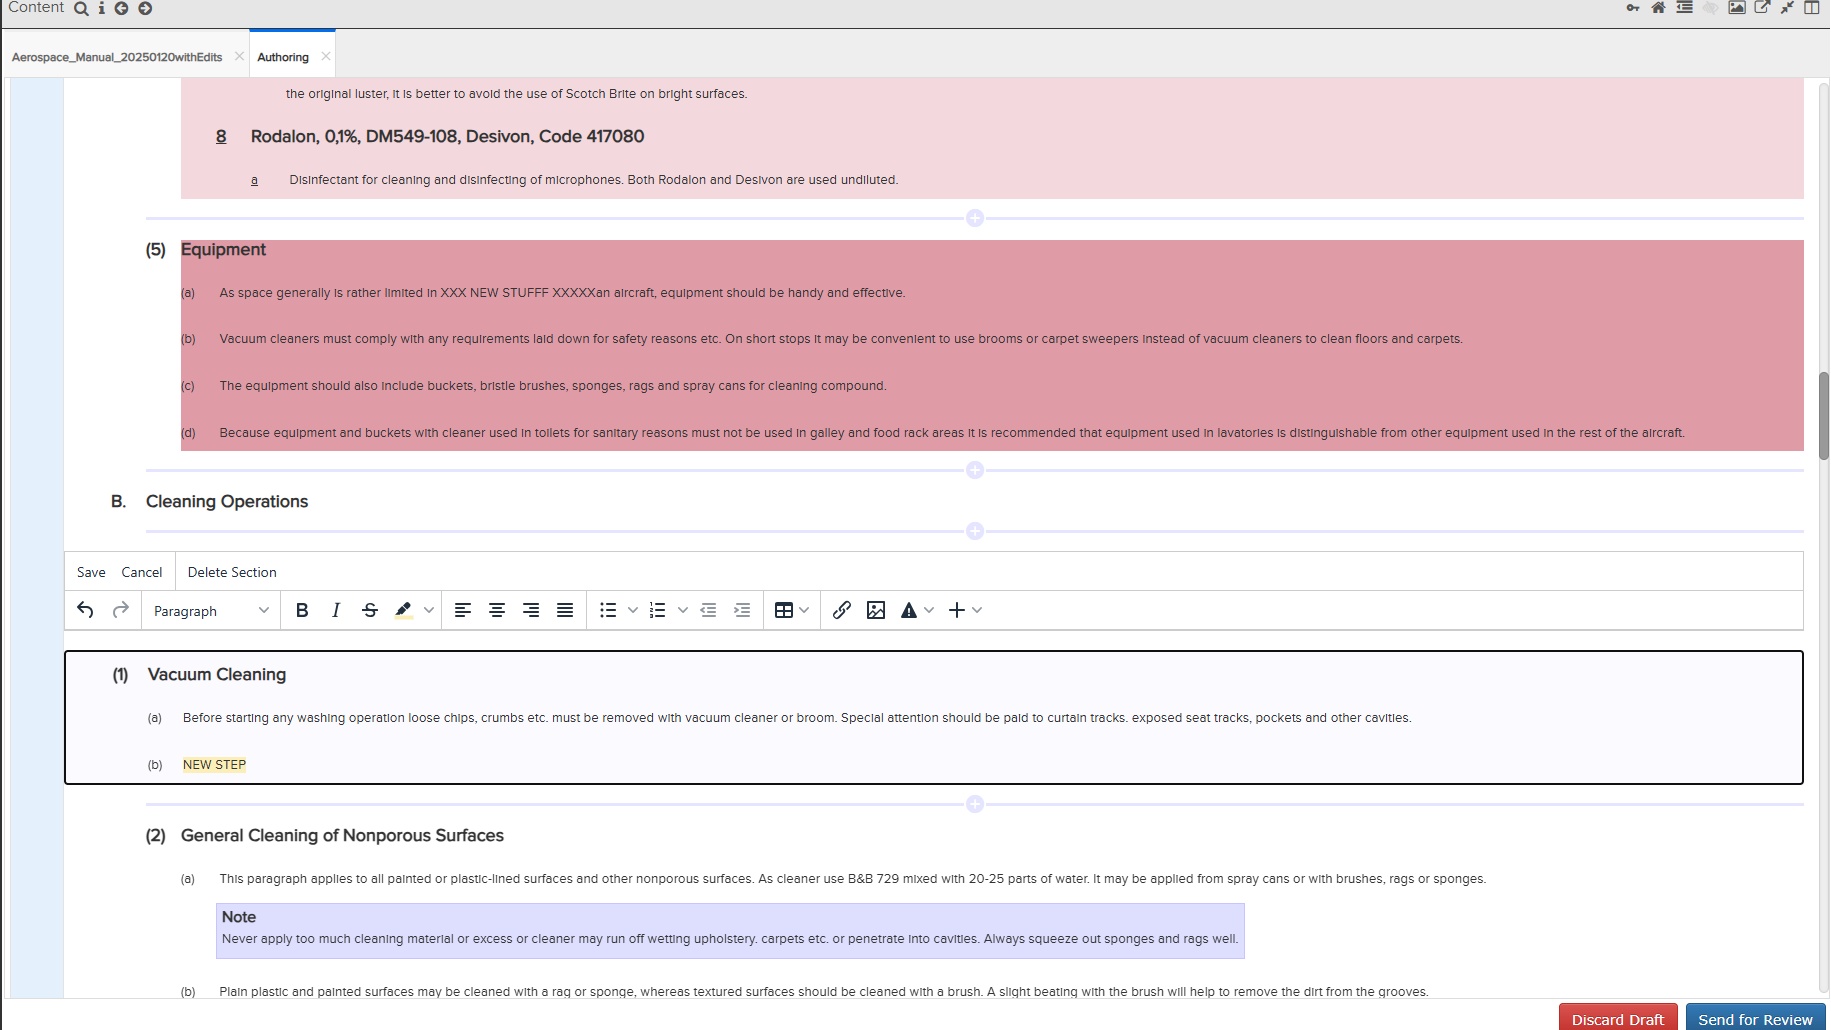Toggle the split columns layout icon

click(1811, 8)
